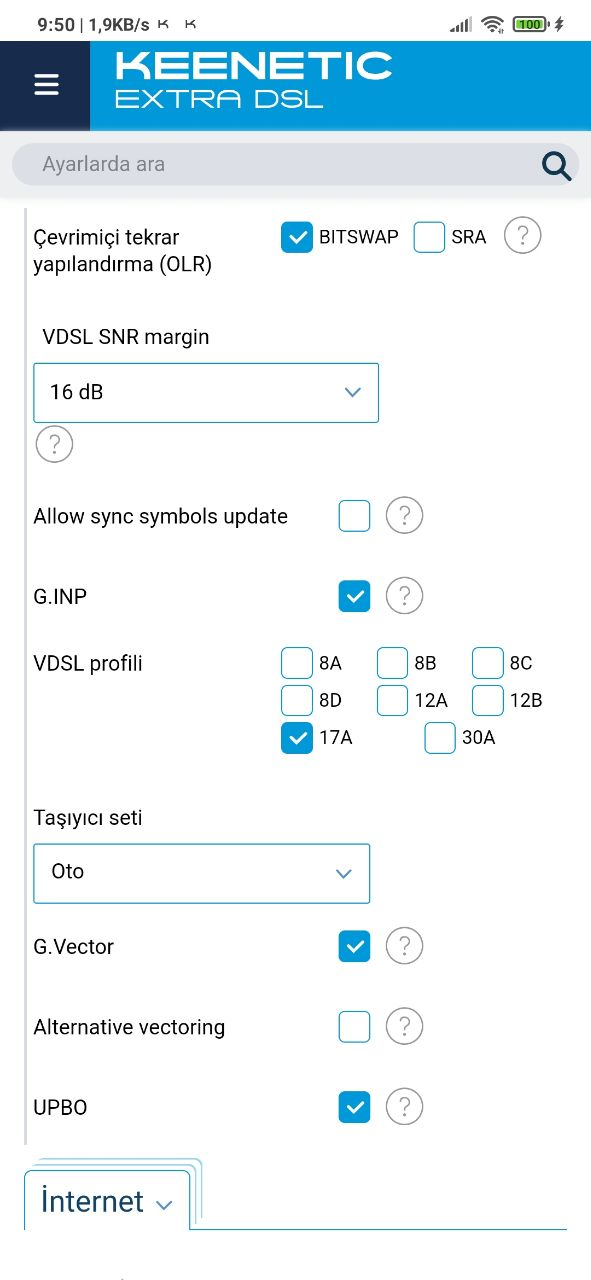Tap the Keenetic Extra DSL logo

pyautogui.click(x=253, y=80)
